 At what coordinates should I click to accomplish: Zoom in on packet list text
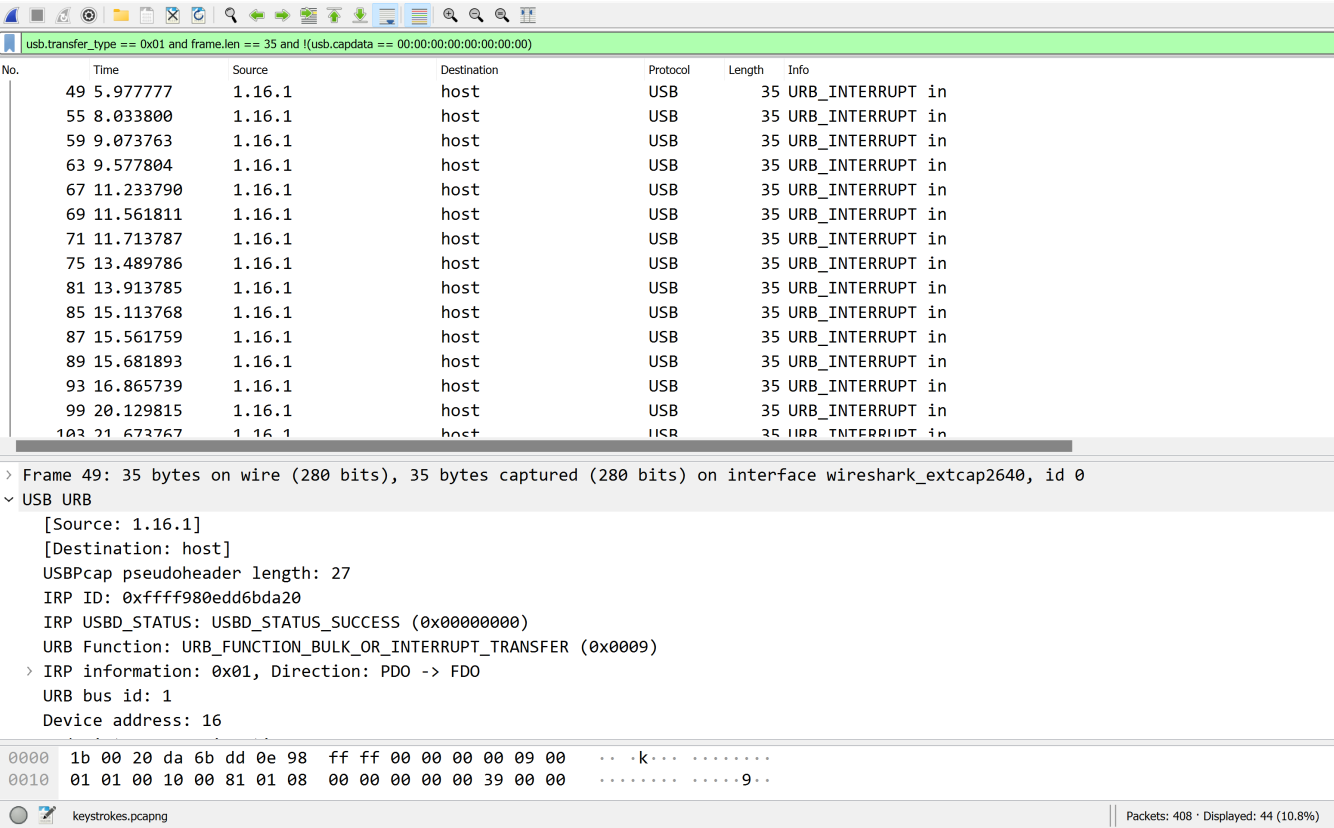pos(450,15)
